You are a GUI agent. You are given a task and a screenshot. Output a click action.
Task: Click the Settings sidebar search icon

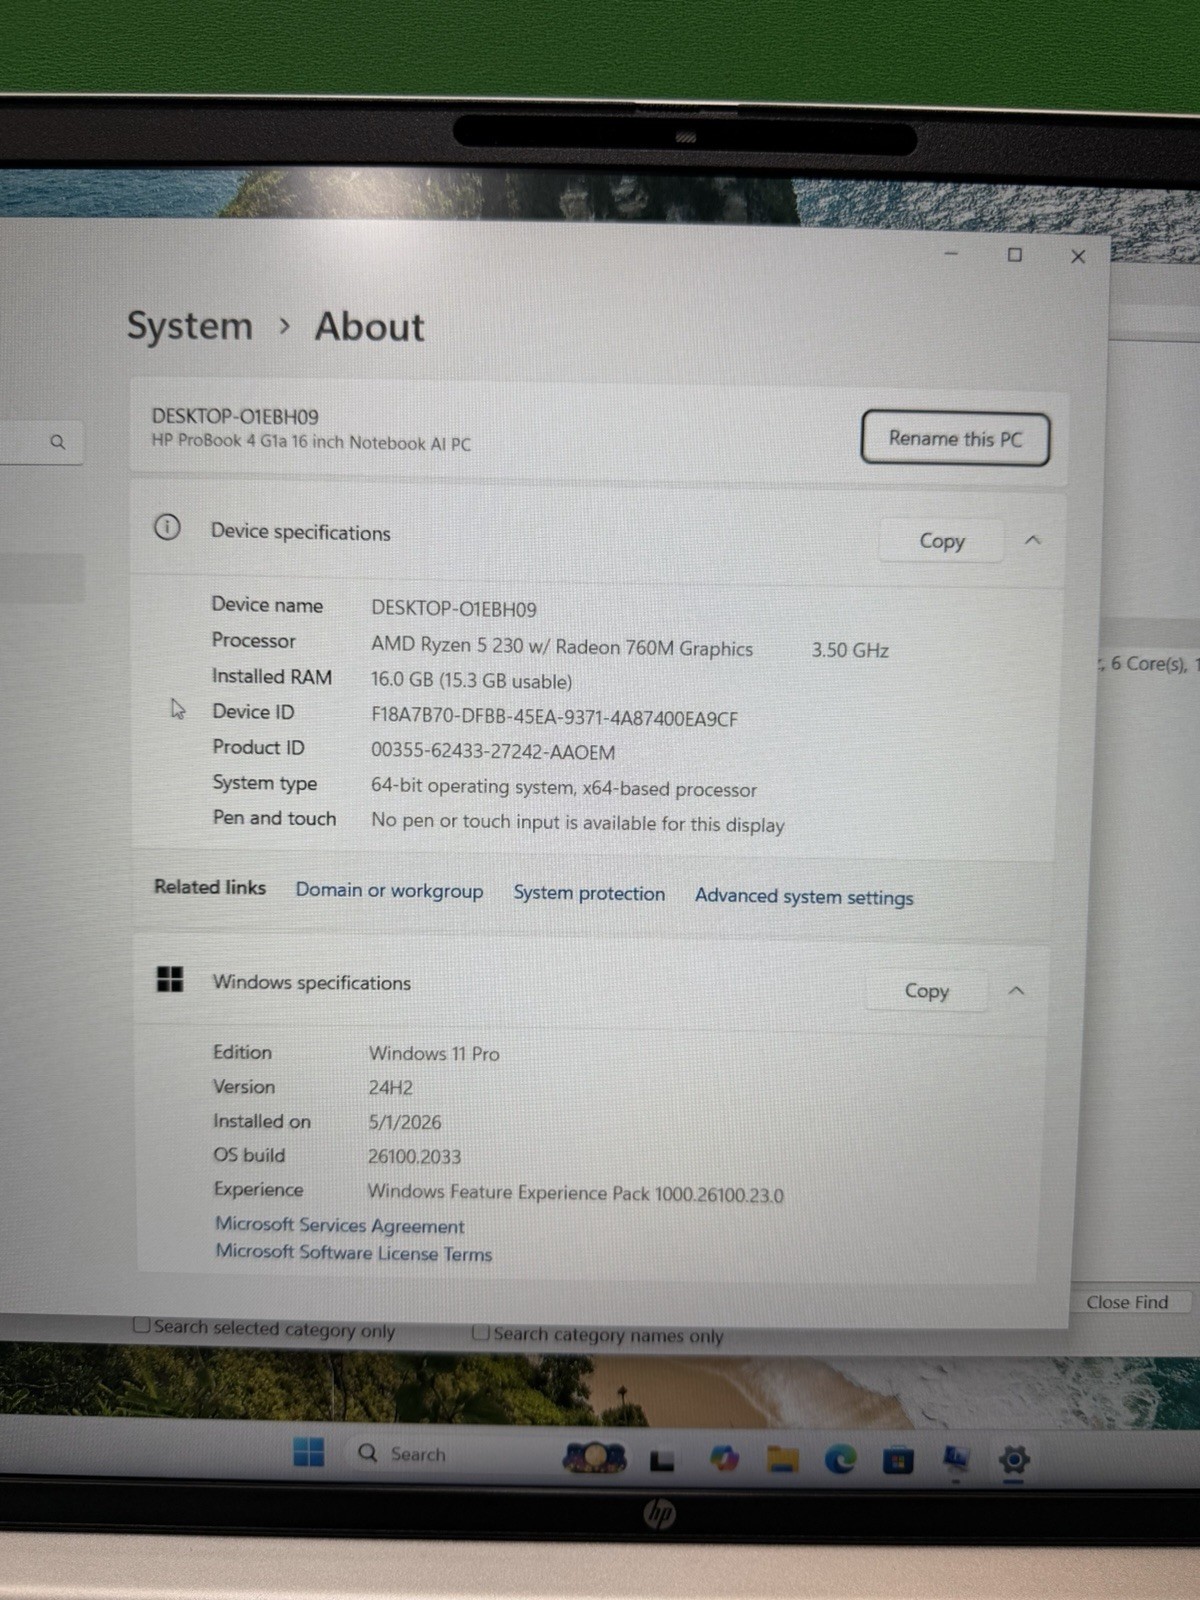(x=58, y=441)
